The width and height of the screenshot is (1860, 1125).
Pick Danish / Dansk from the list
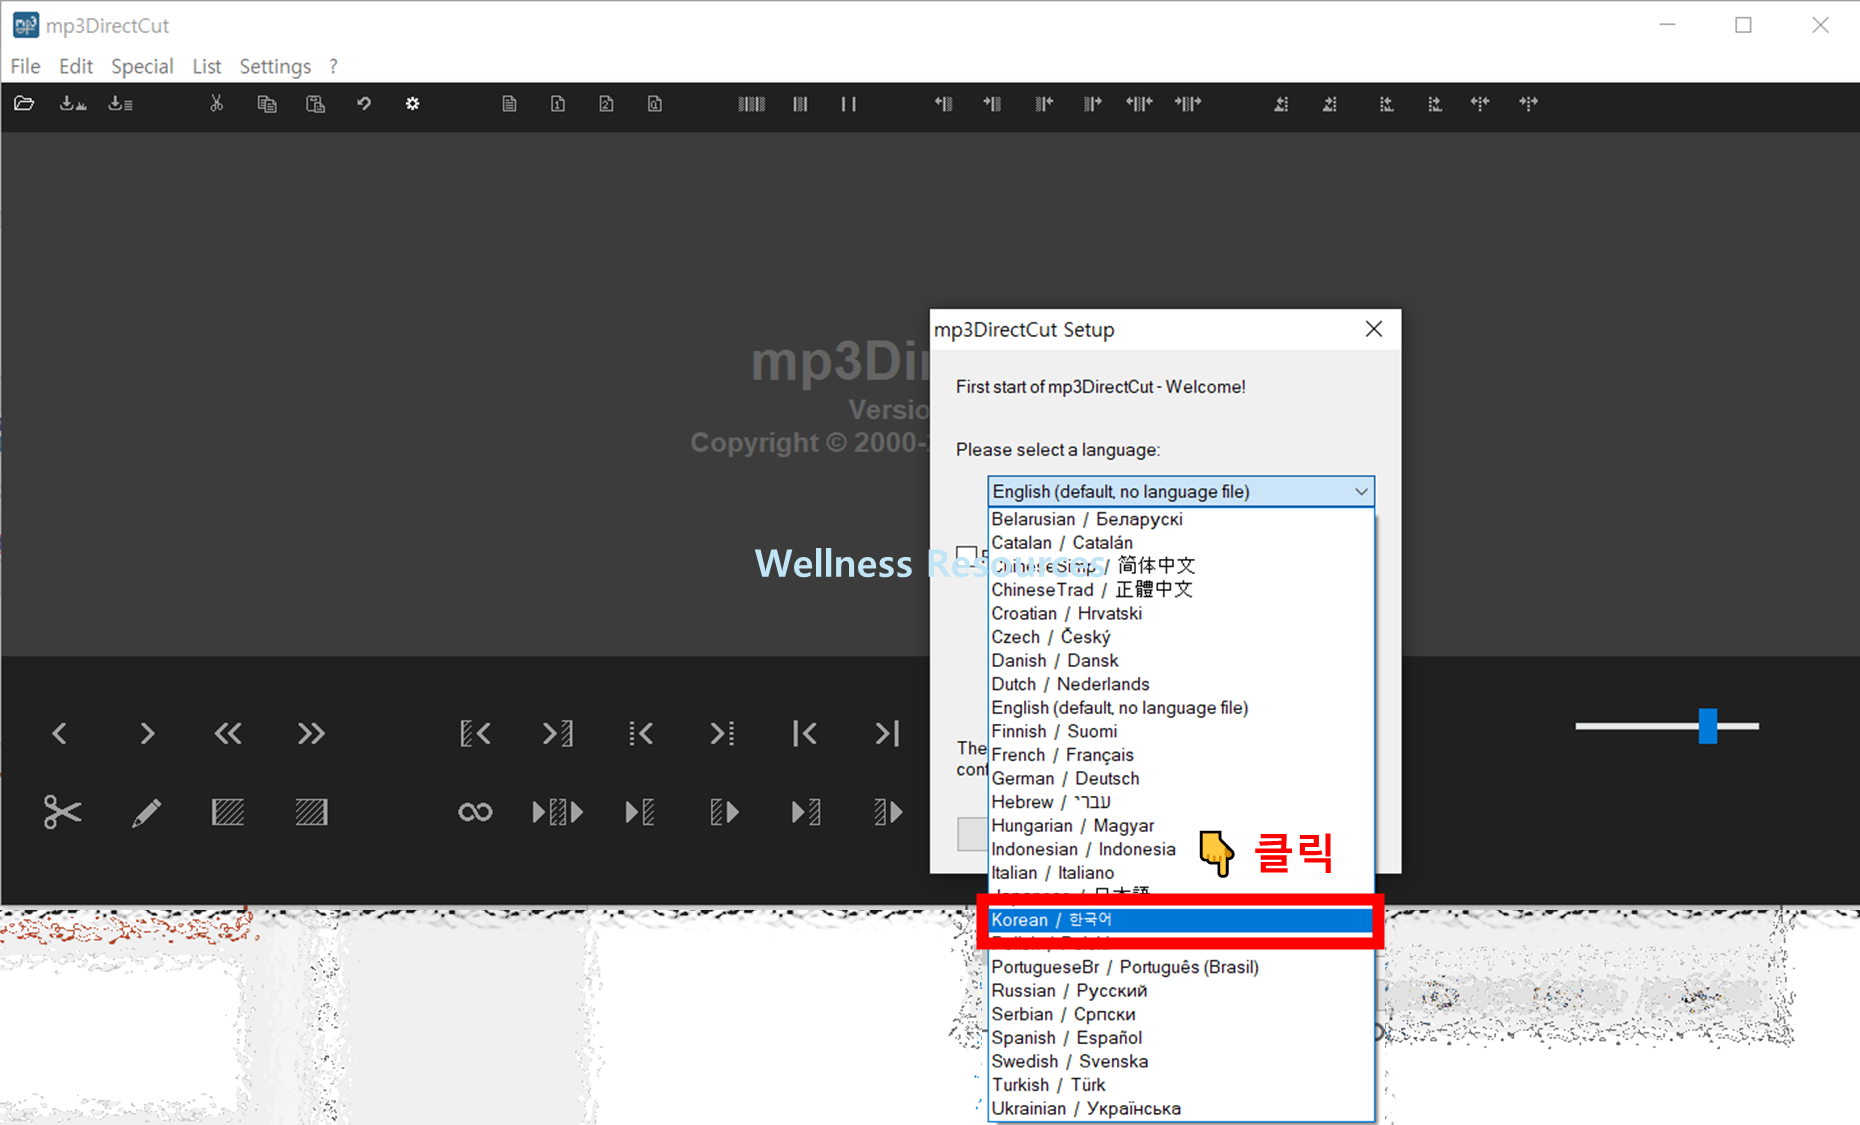click(1180, 661)
